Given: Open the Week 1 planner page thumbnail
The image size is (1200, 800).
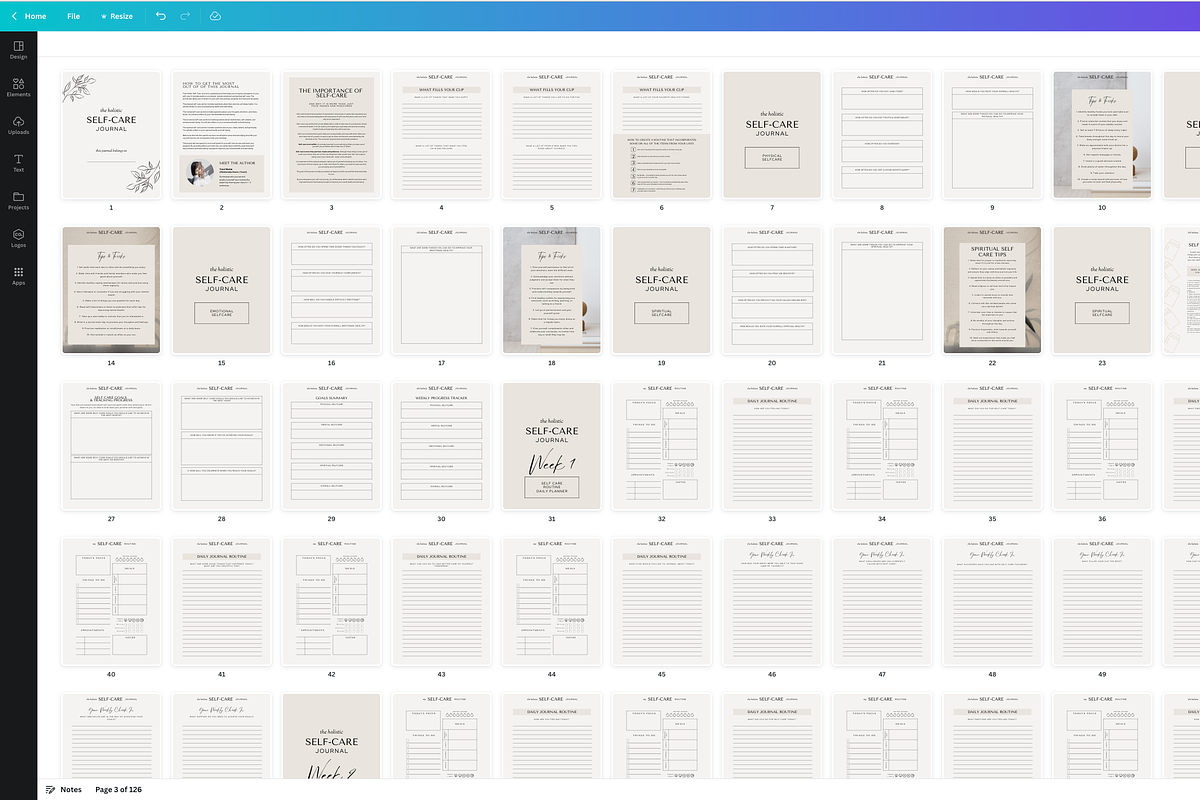Looking at the screenshot, I should (x=551, y=445).
